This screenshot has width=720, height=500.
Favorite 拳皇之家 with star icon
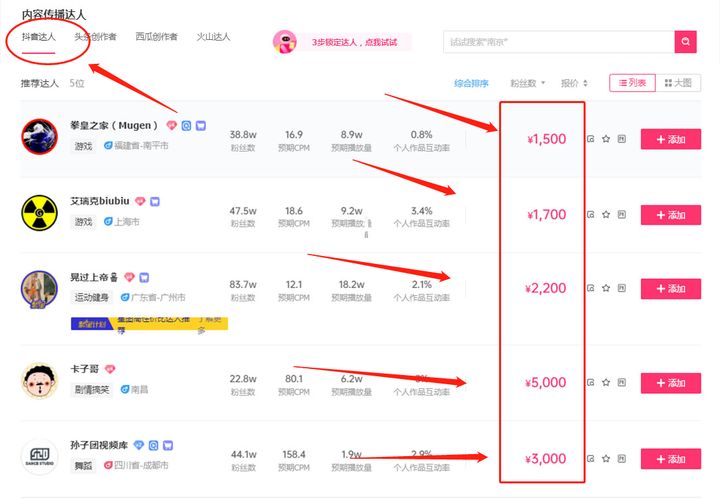pyautogui.click(x=605, y=139)
